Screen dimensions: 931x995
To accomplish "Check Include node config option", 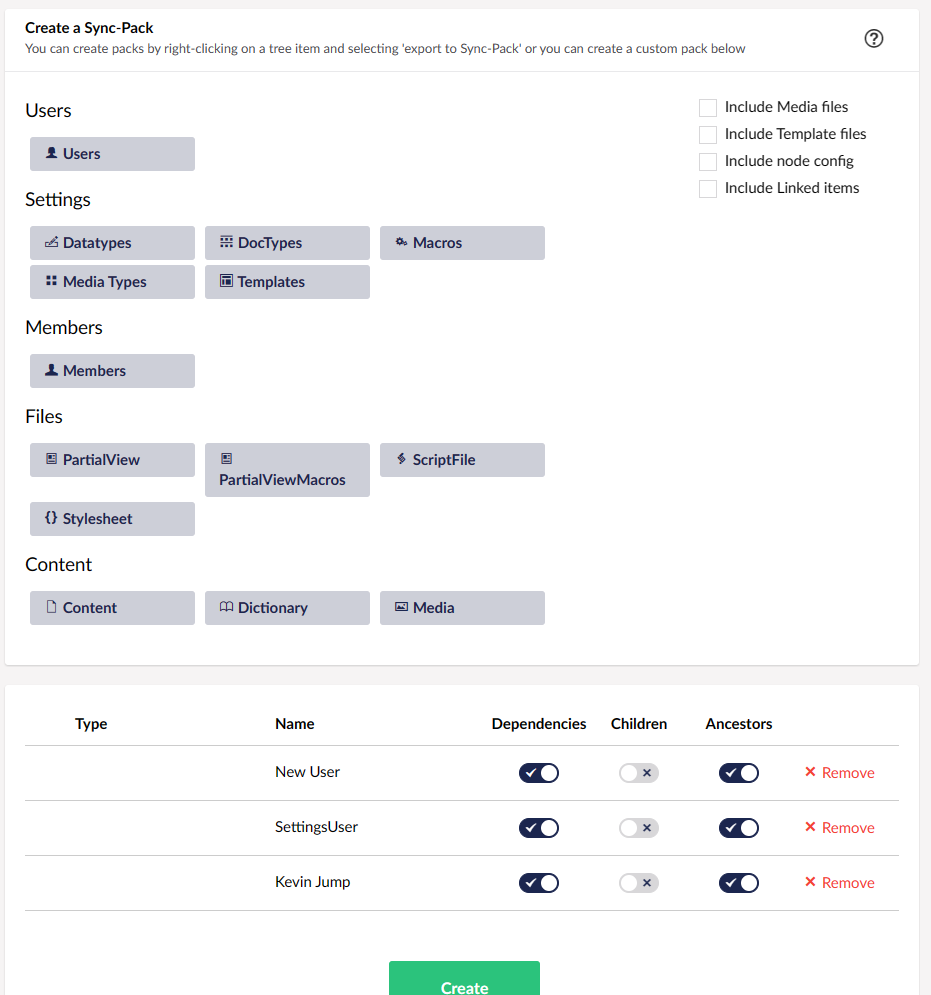I will point(708,161).
